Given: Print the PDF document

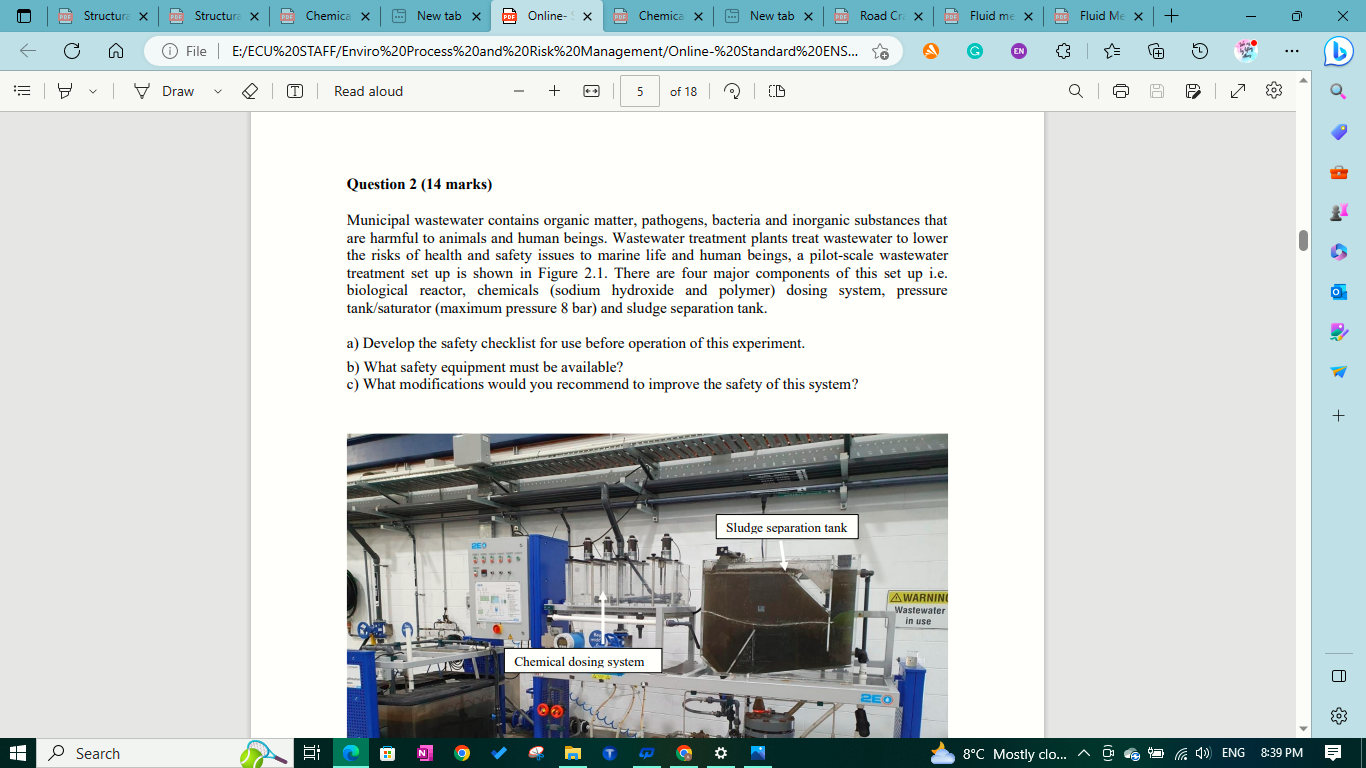Looking at the screenshot, I should (x=1121, y=91).
